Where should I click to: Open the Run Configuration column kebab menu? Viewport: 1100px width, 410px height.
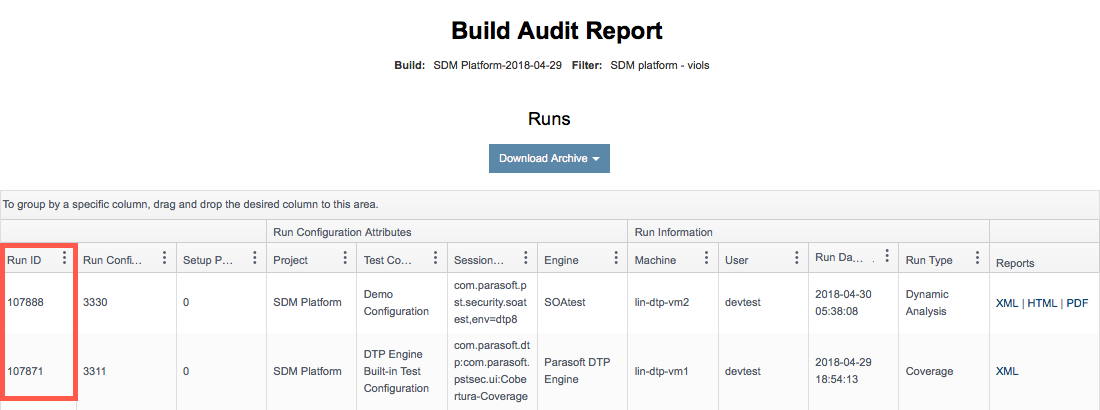[164, 258]
